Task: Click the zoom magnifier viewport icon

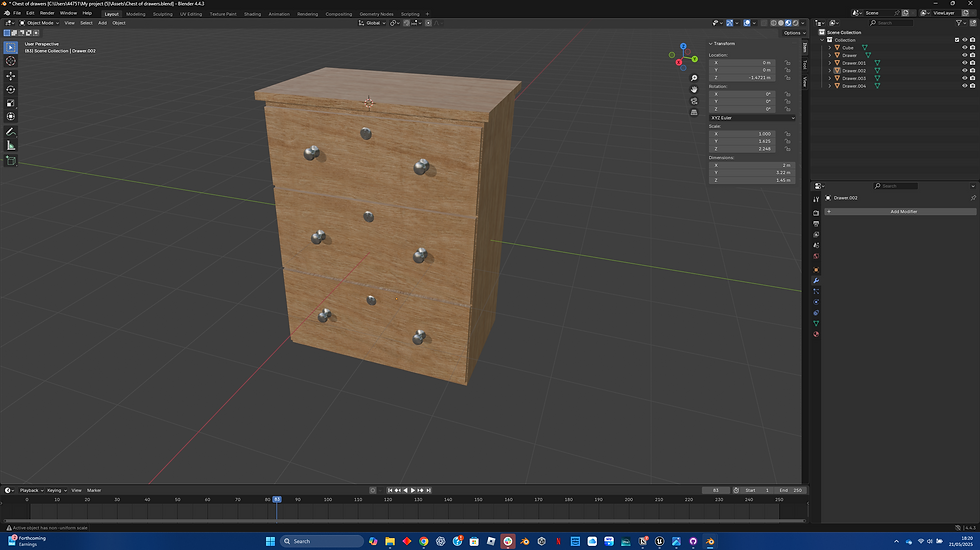Action: (694, 78)
